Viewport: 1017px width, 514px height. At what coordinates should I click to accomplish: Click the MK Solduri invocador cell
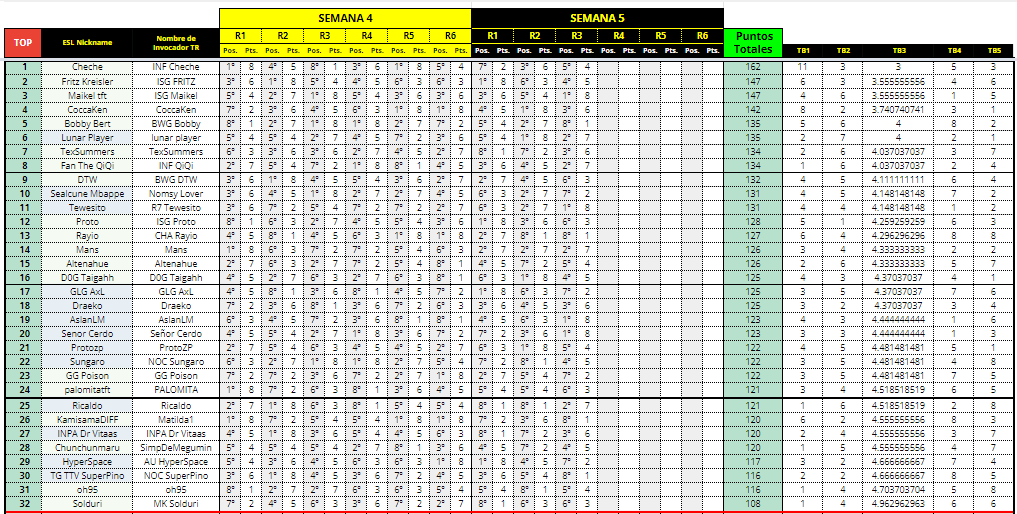[176, 504]
